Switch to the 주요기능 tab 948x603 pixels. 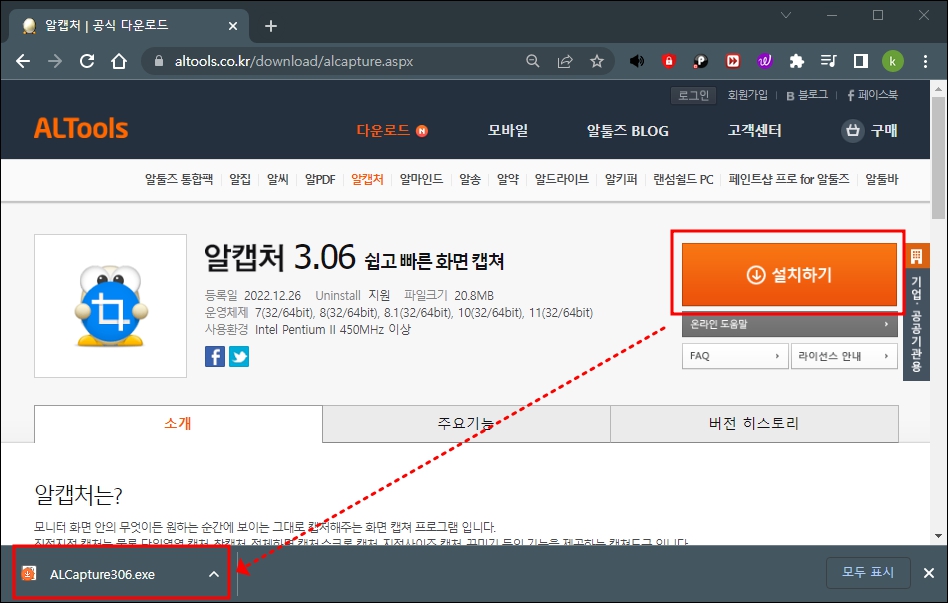click(466, 424)
